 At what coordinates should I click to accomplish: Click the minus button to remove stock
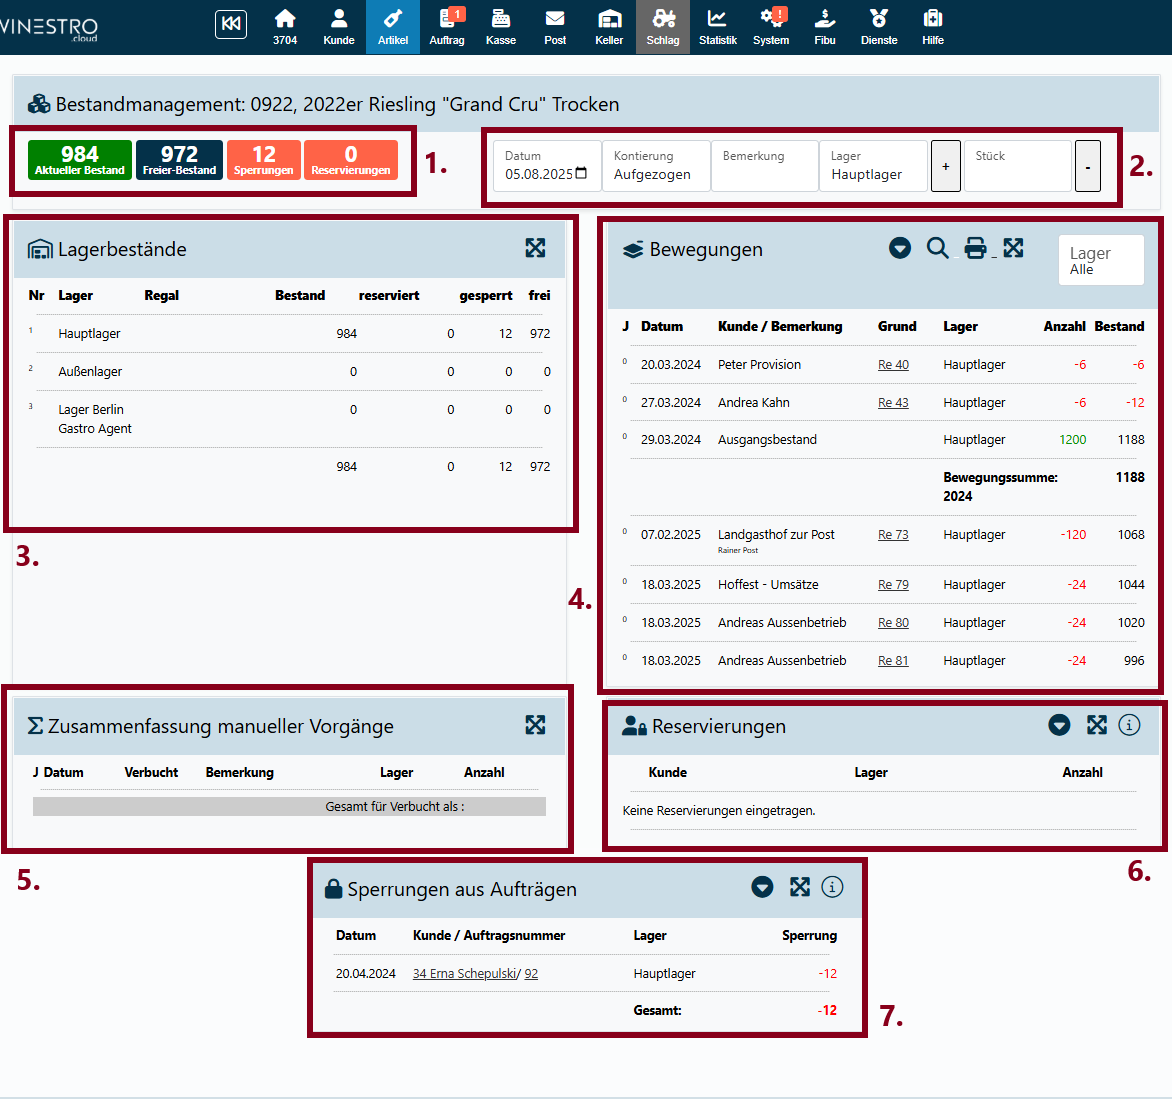click(1088, 166)
